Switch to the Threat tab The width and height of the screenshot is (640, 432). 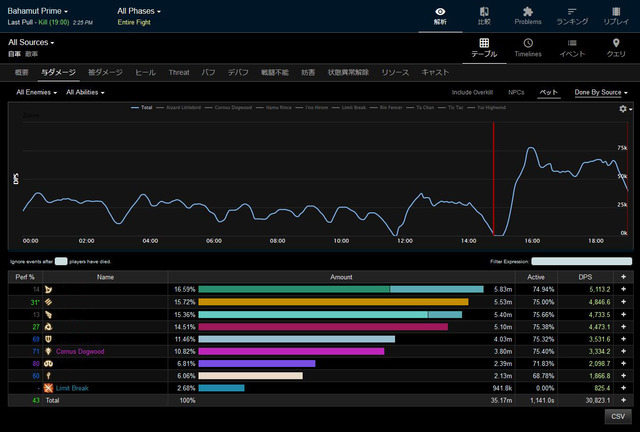pos(179,72)
